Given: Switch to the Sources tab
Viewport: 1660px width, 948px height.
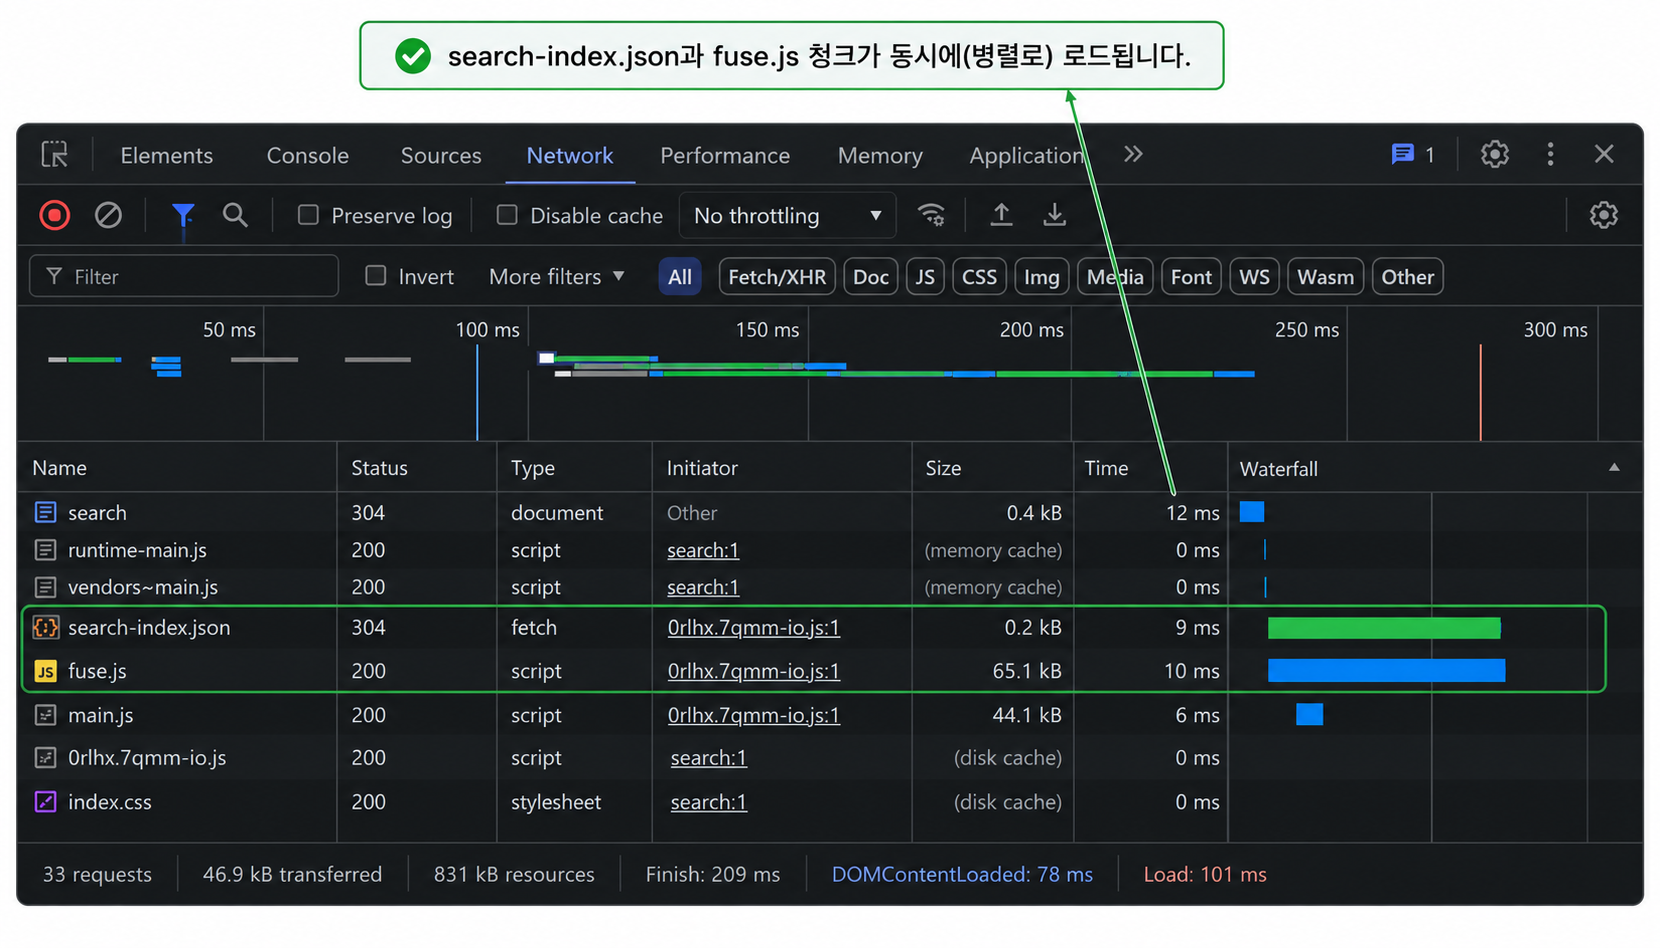Looking at the screenshot, I should tap(441, 155).
